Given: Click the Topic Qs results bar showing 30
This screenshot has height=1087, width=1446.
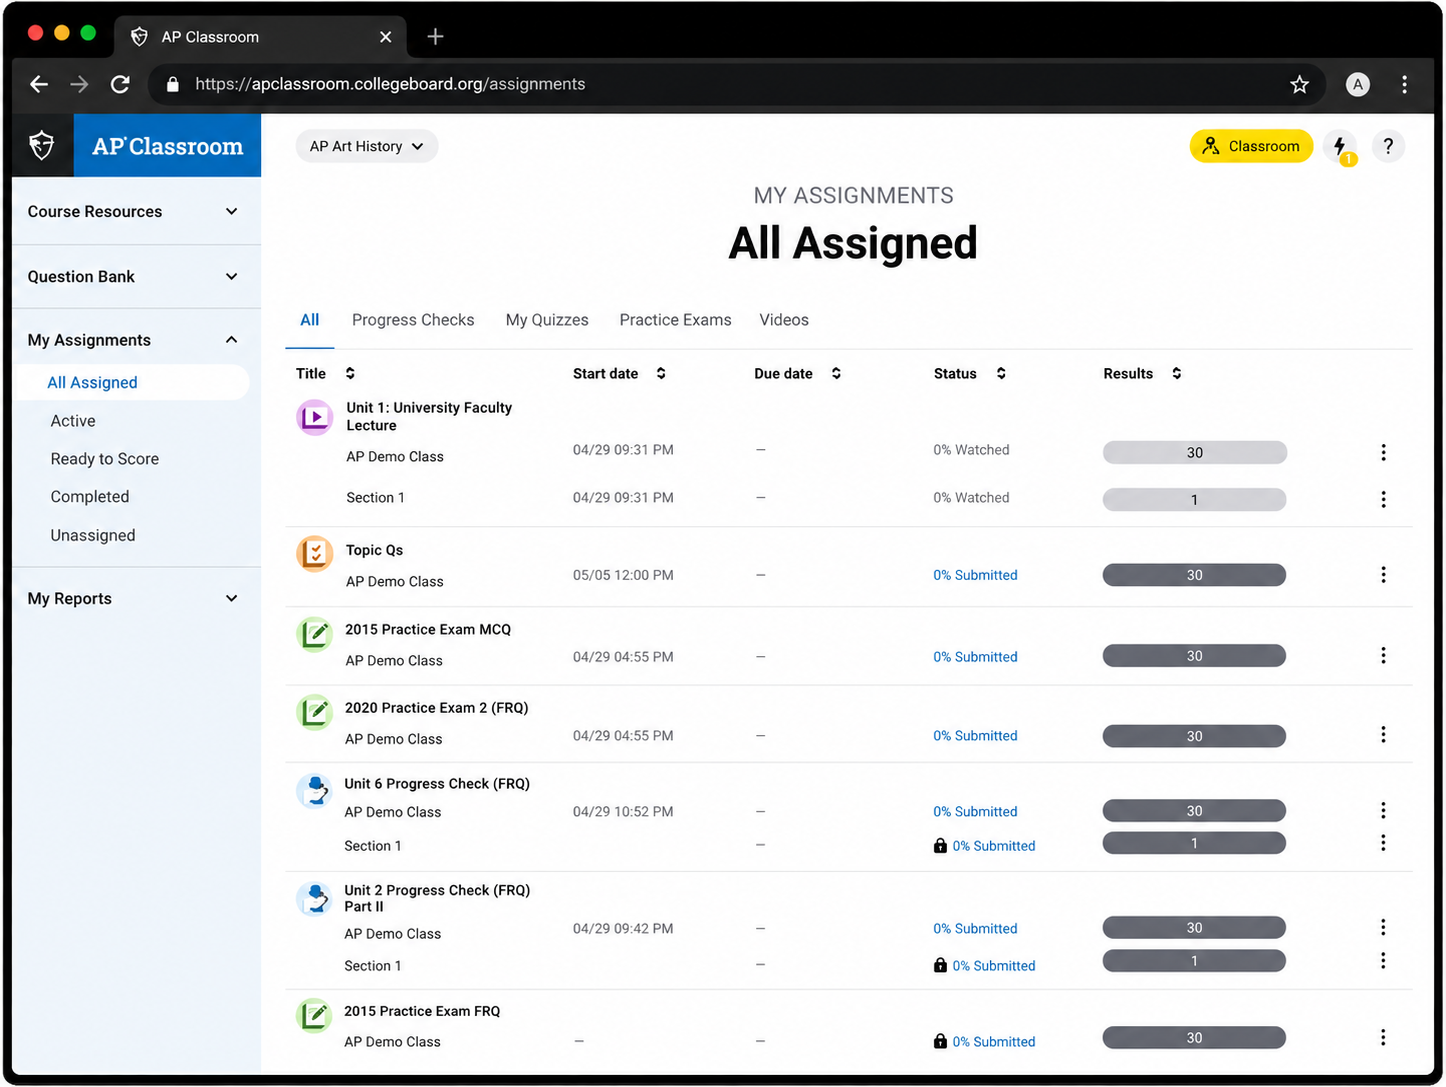Looking at the screenshot, I should pyautogui.click(x=1194, y=575).
